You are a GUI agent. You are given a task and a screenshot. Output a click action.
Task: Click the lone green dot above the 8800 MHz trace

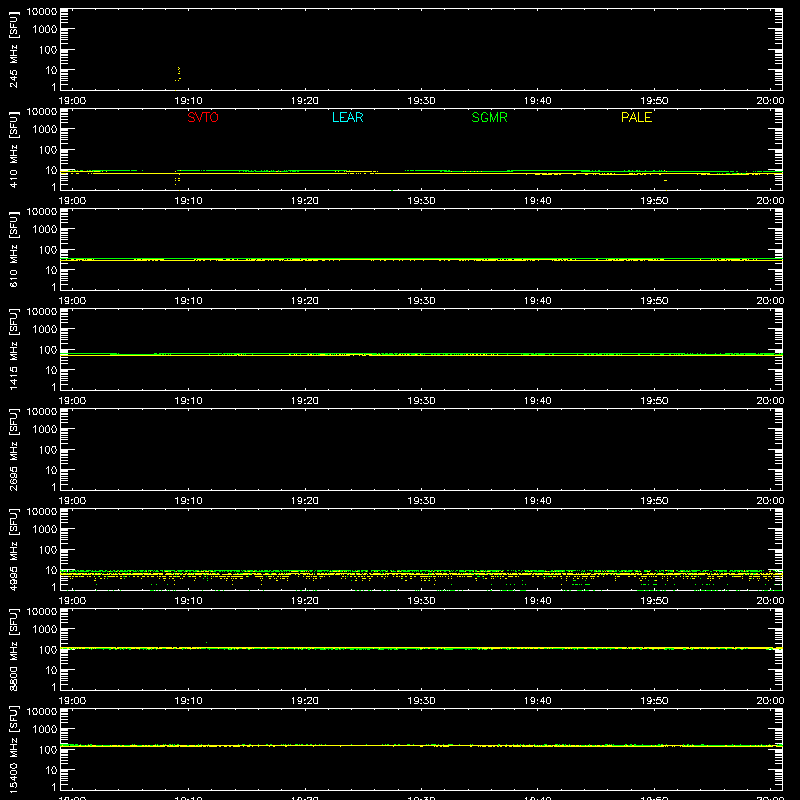206,642
